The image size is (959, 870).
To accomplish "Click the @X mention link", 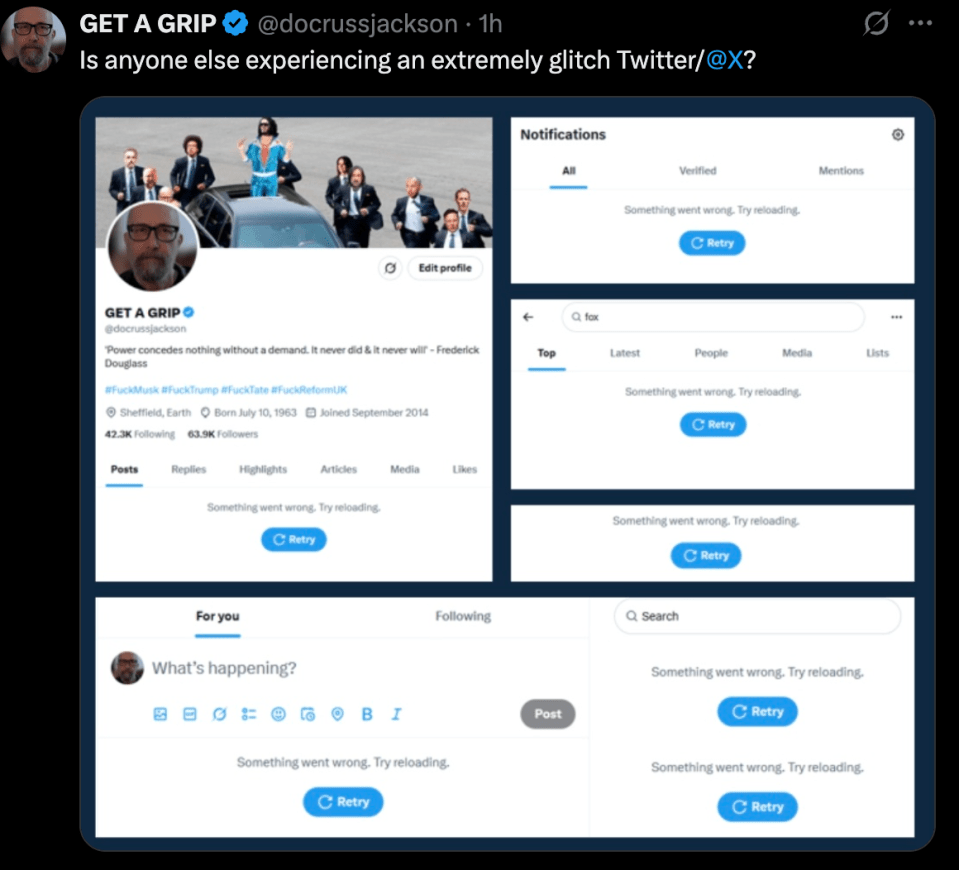I will (725, 60).
